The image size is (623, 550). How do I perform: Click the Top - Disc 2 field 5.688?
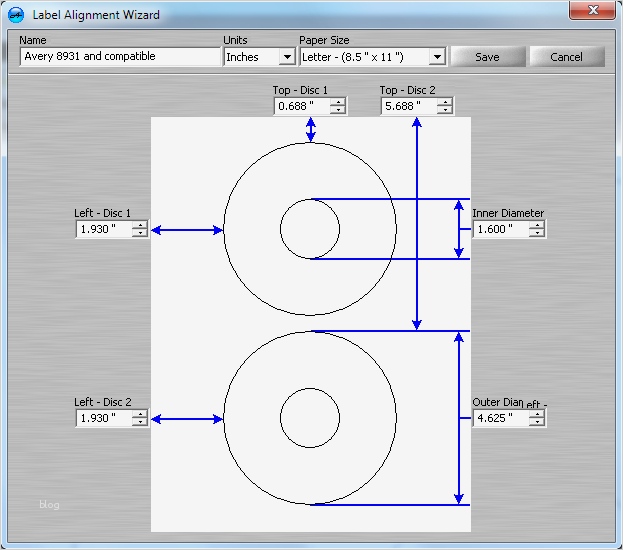410,106
